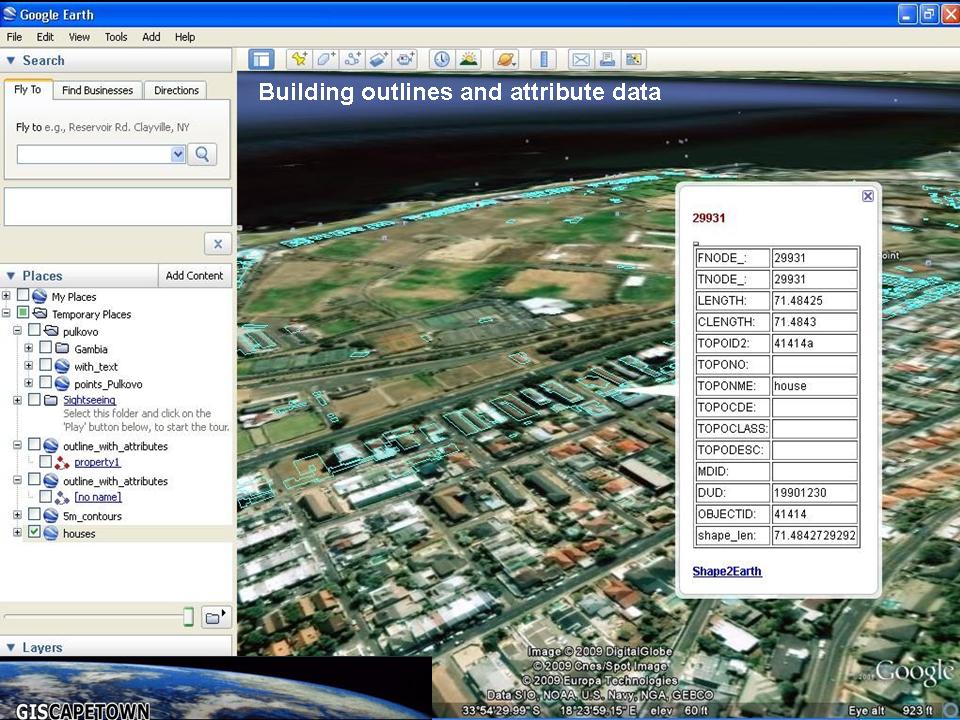960x720 pixels.
Task: Add a path from the toolbar
Action: (x=352, y=59)
